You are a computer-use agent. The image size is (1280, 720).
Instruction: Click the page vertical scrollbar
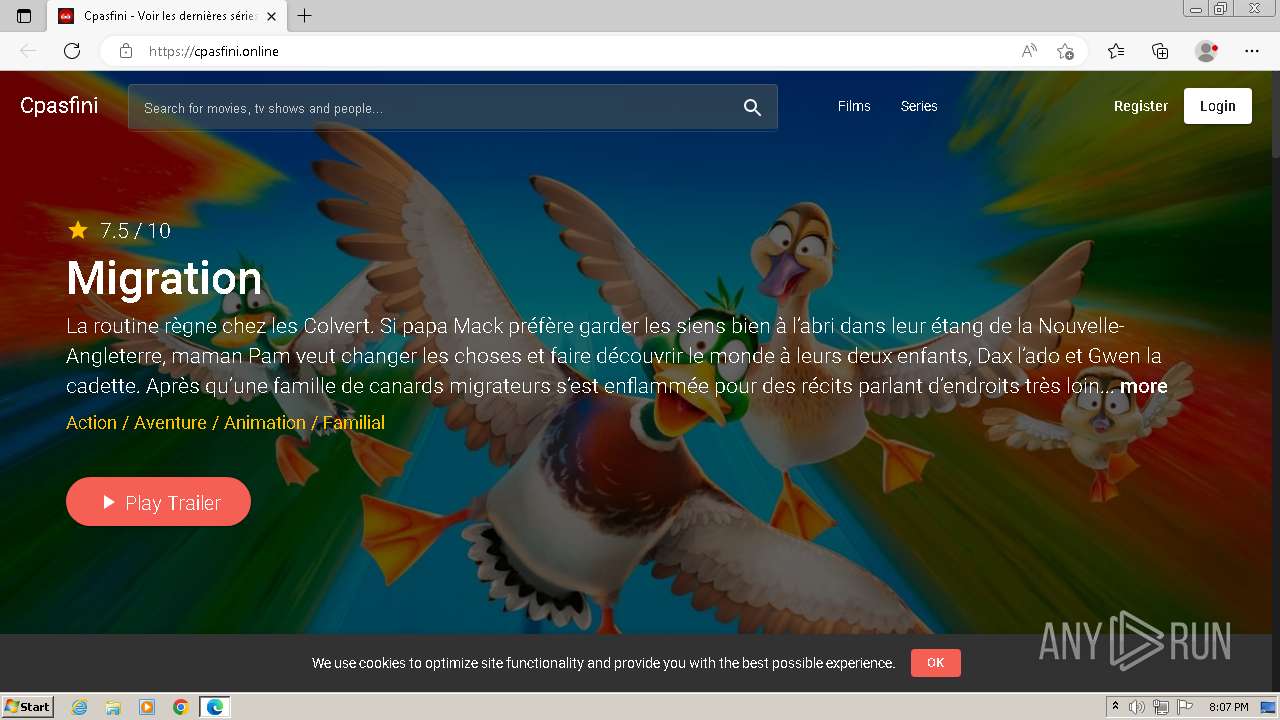click(1275, 380)
